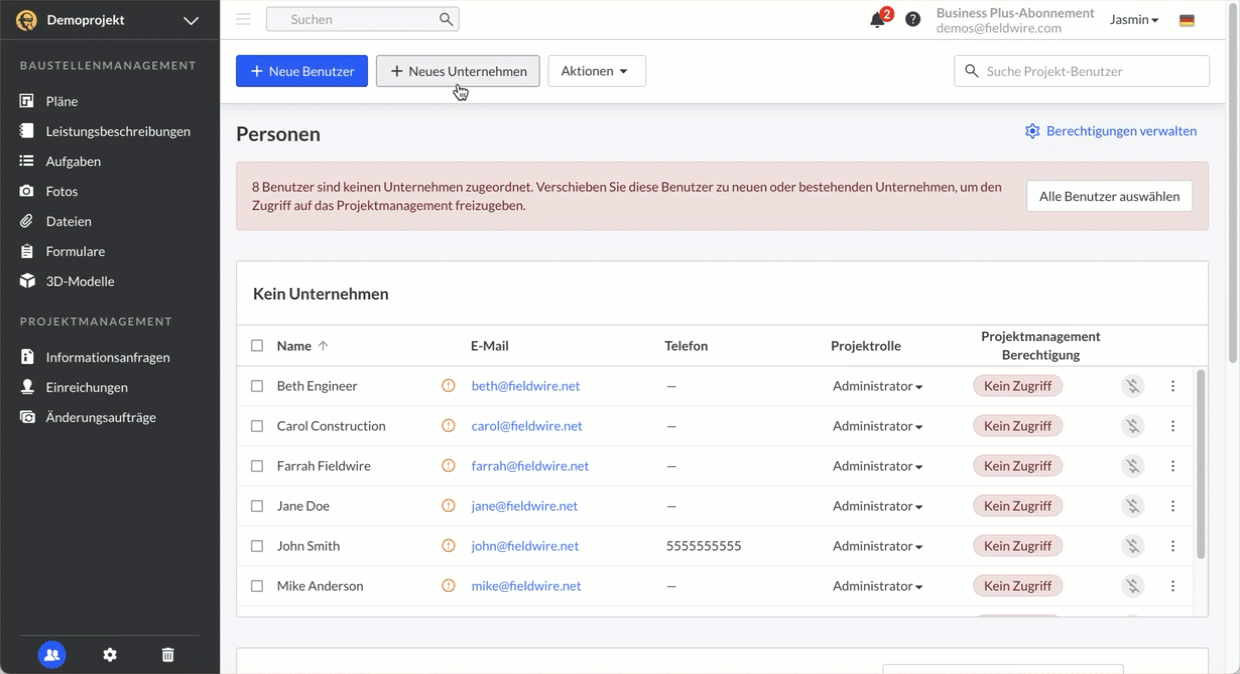Screen dimensions: 1240x674
Task: Click the Neue Benutzer button
Action: point(302,71)
